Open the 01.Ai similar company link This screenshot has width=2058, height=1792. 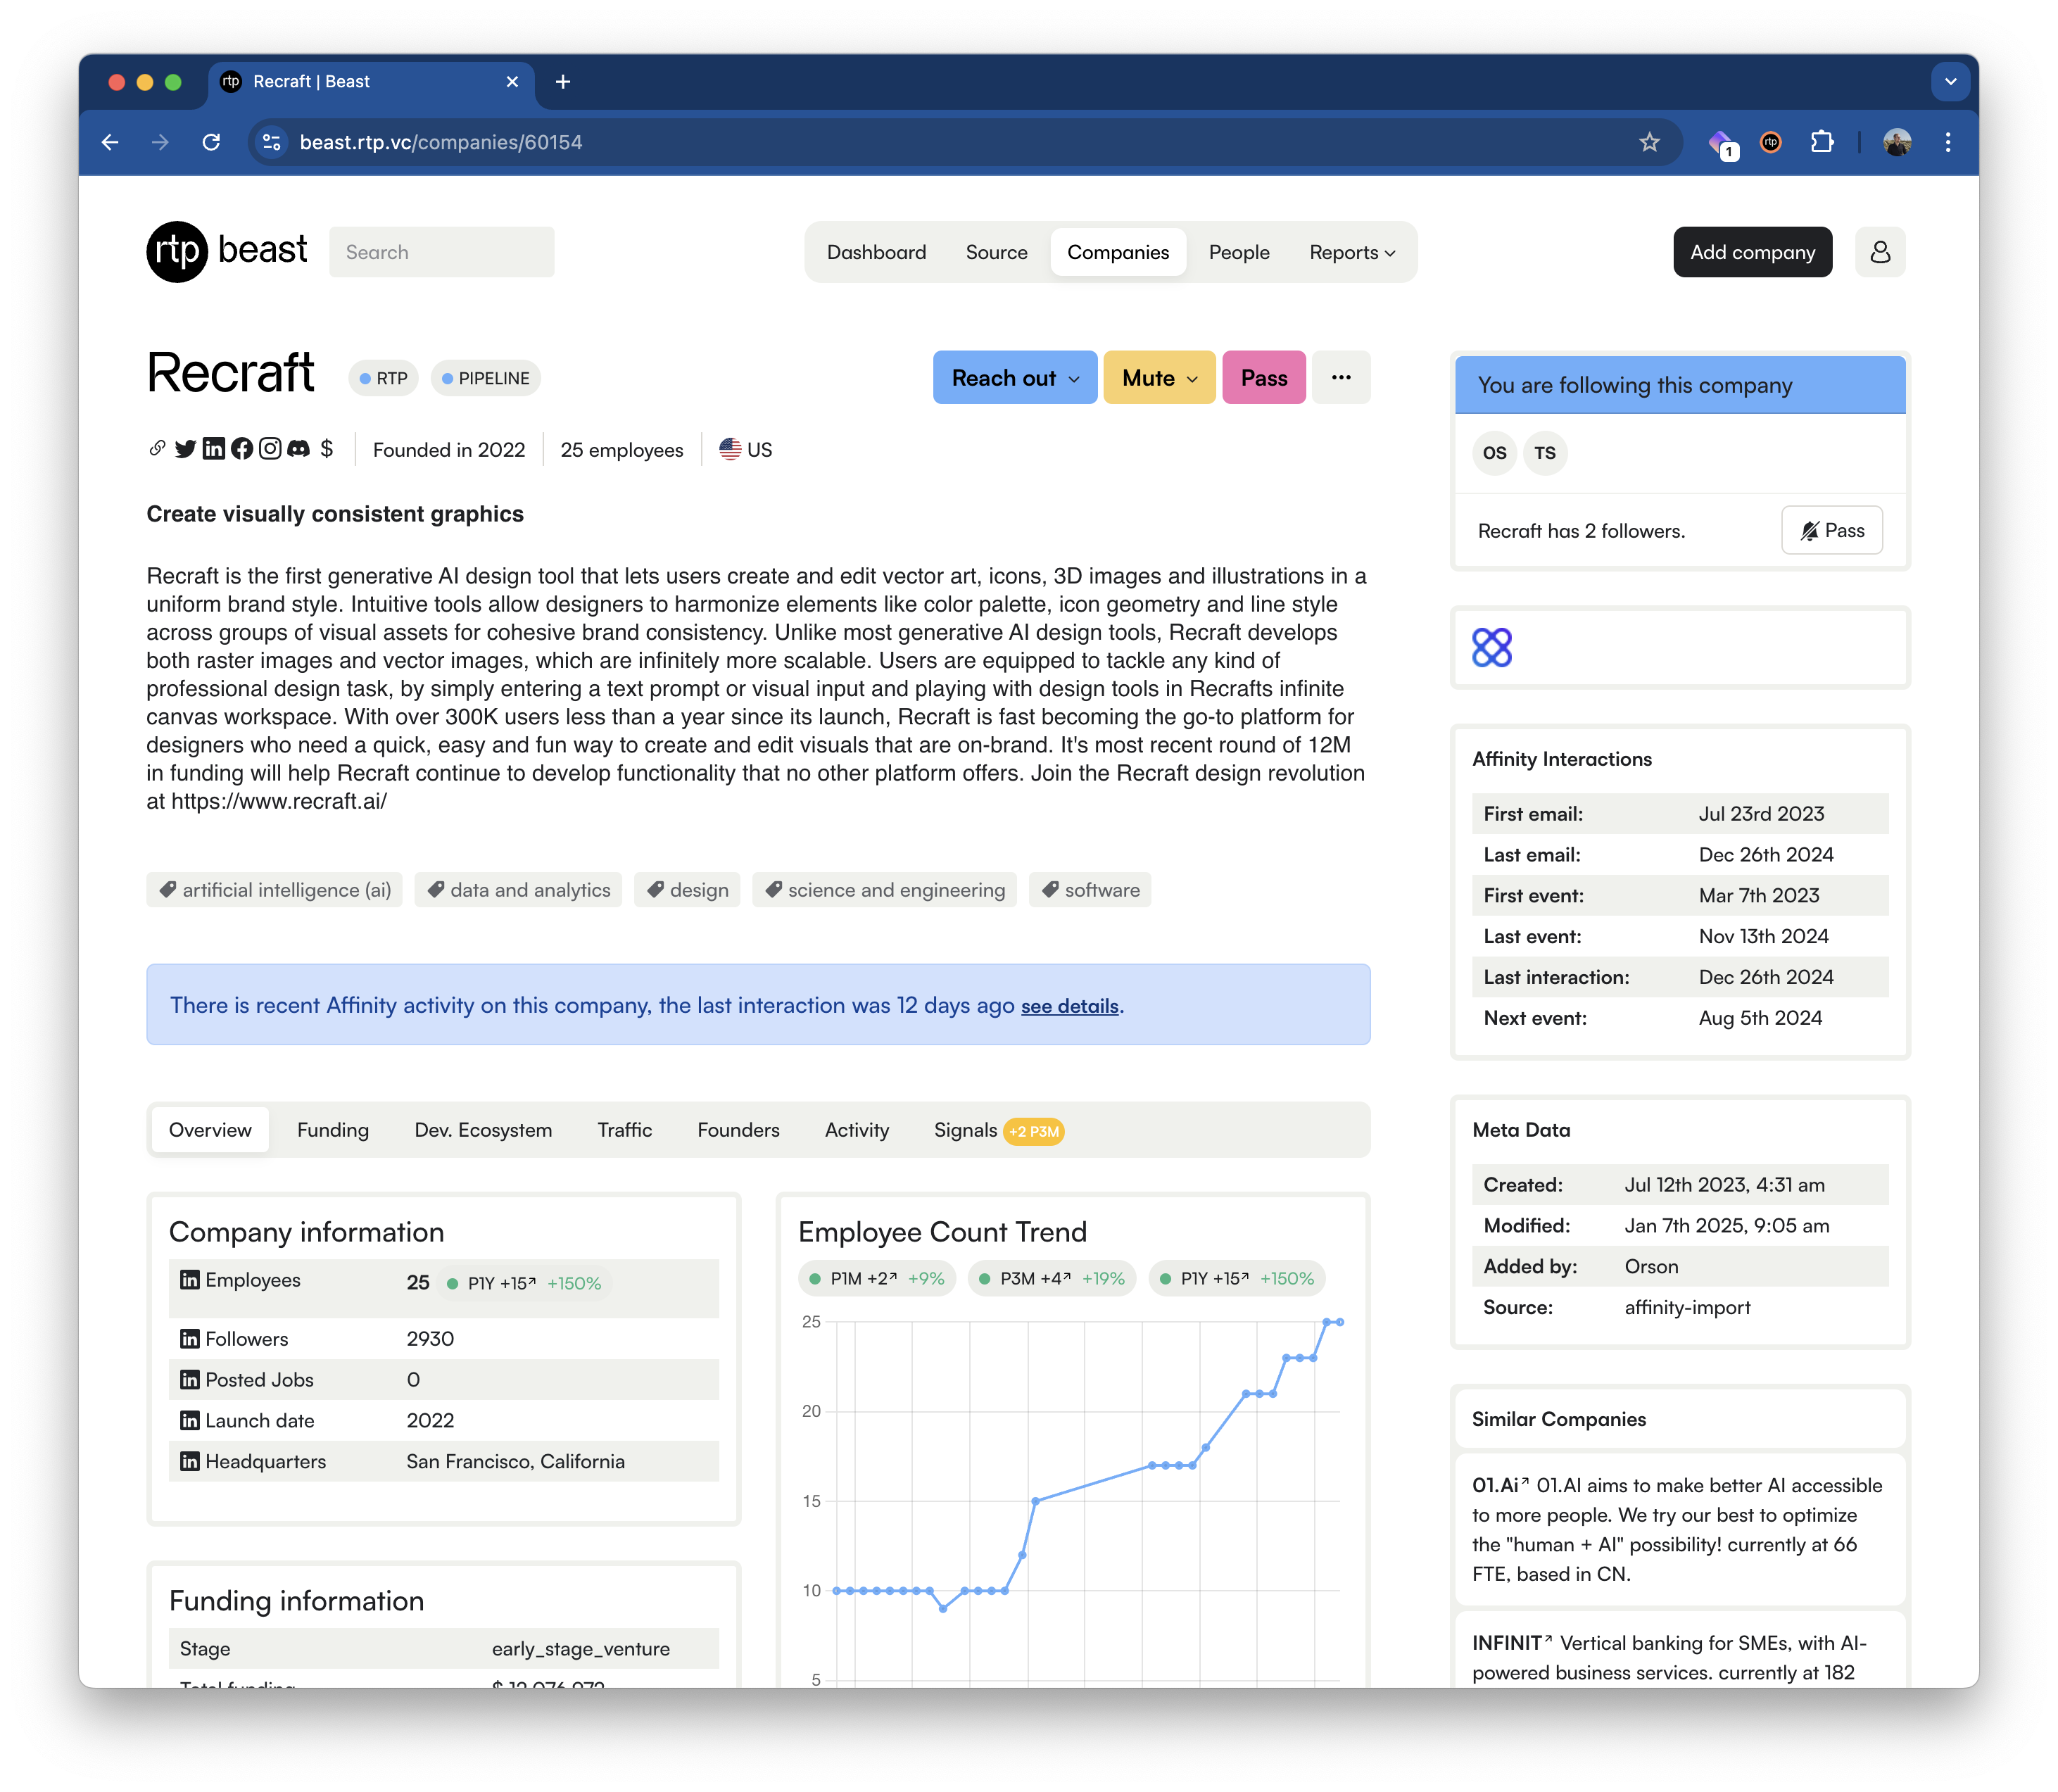(x=1500, y=1485)
